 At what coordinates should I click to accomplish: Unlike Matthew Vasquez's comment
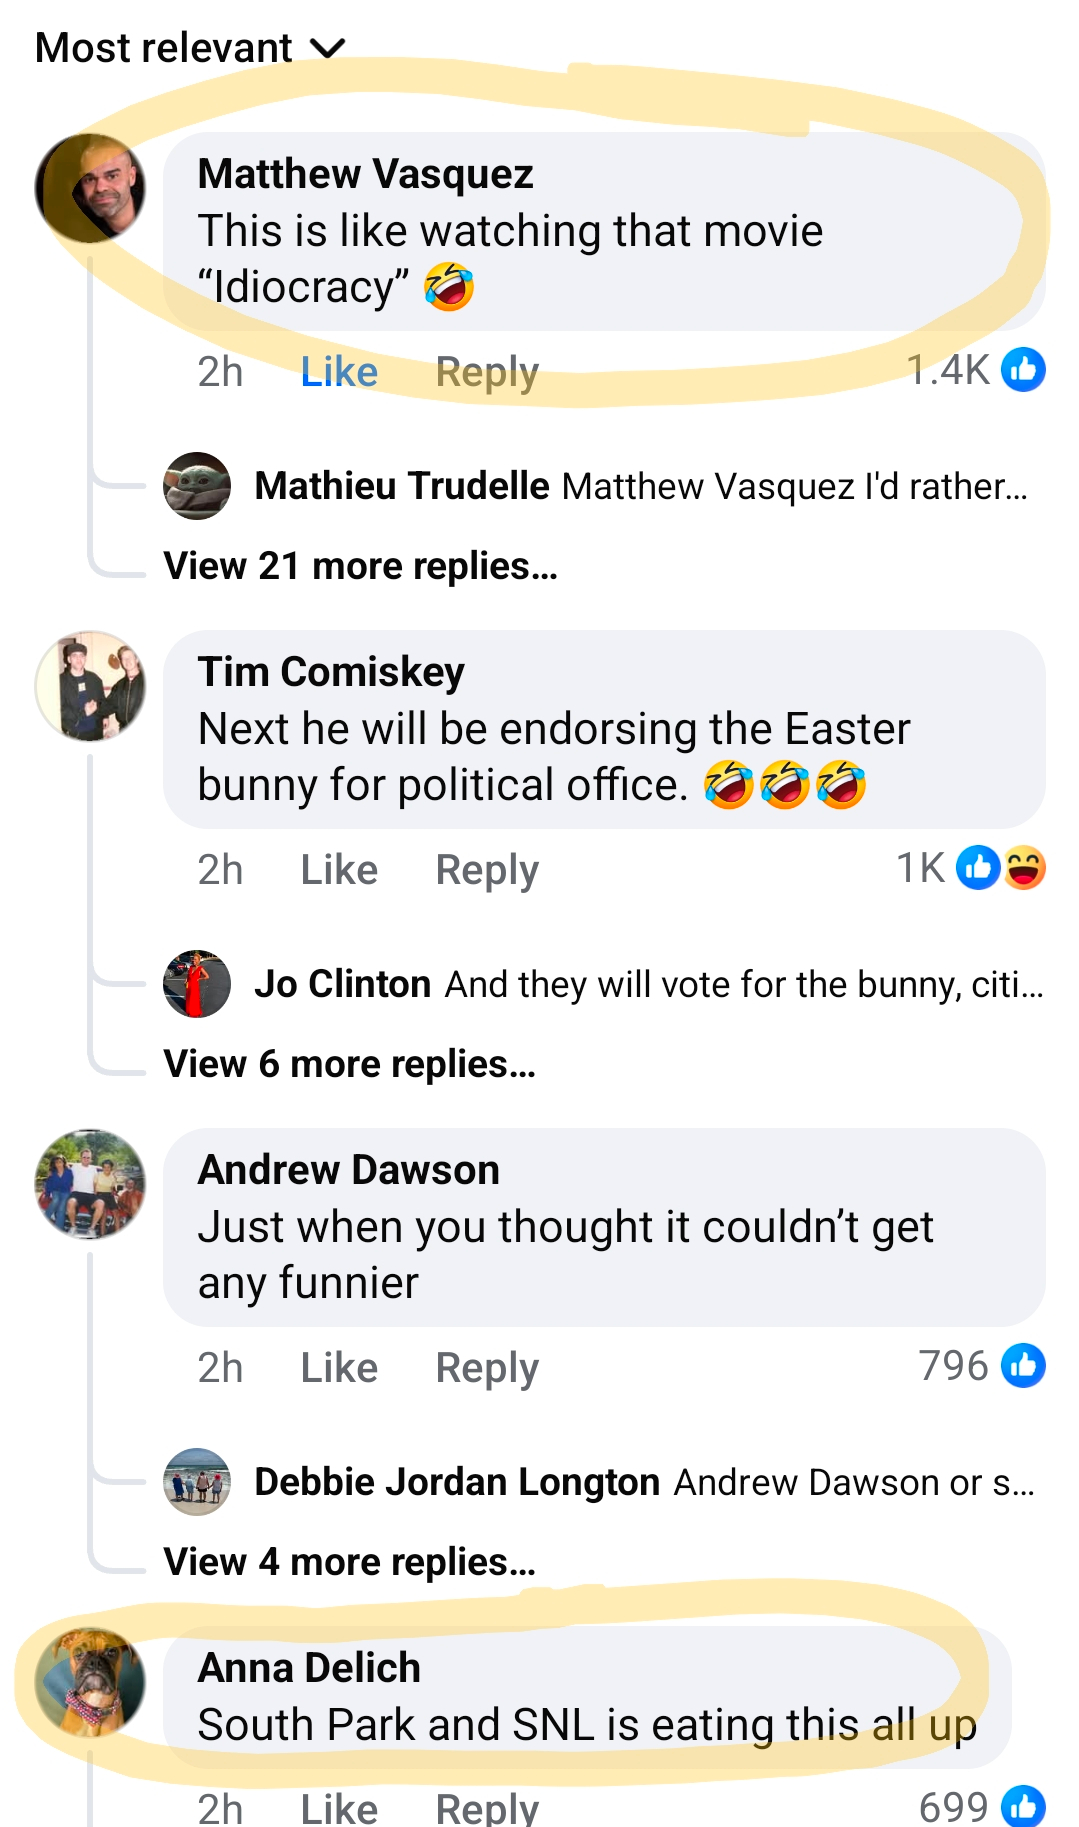(x=339, y=372)
